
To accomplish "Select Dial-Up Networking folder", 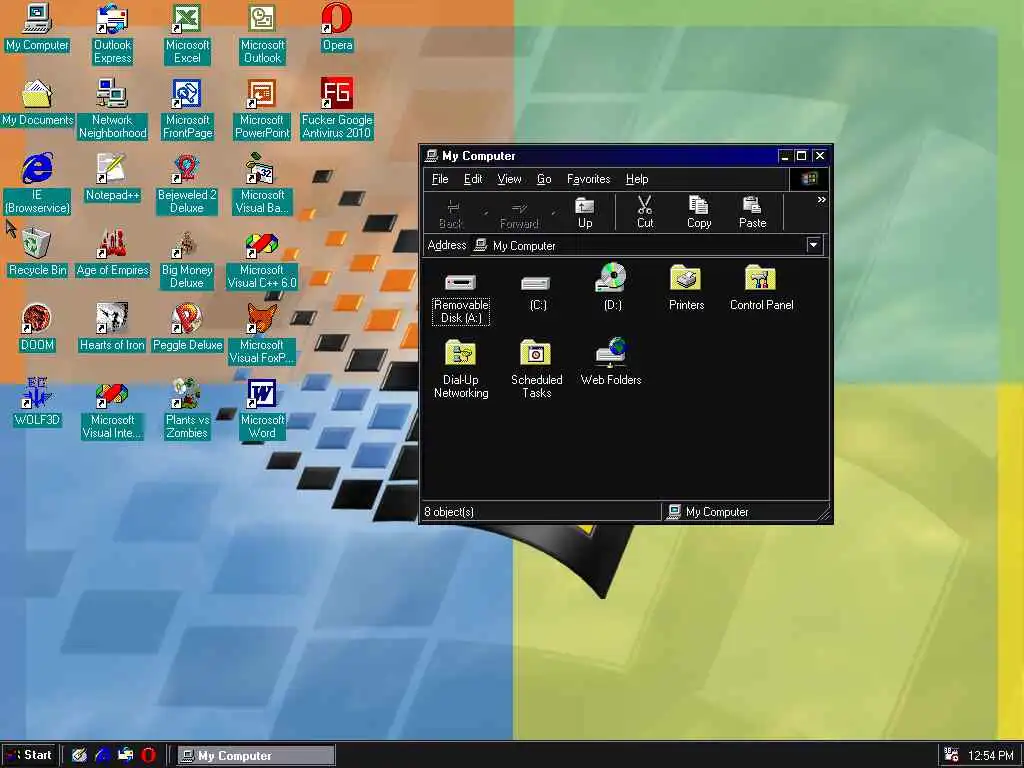I will pyautogui.click(x=460, y=369).
